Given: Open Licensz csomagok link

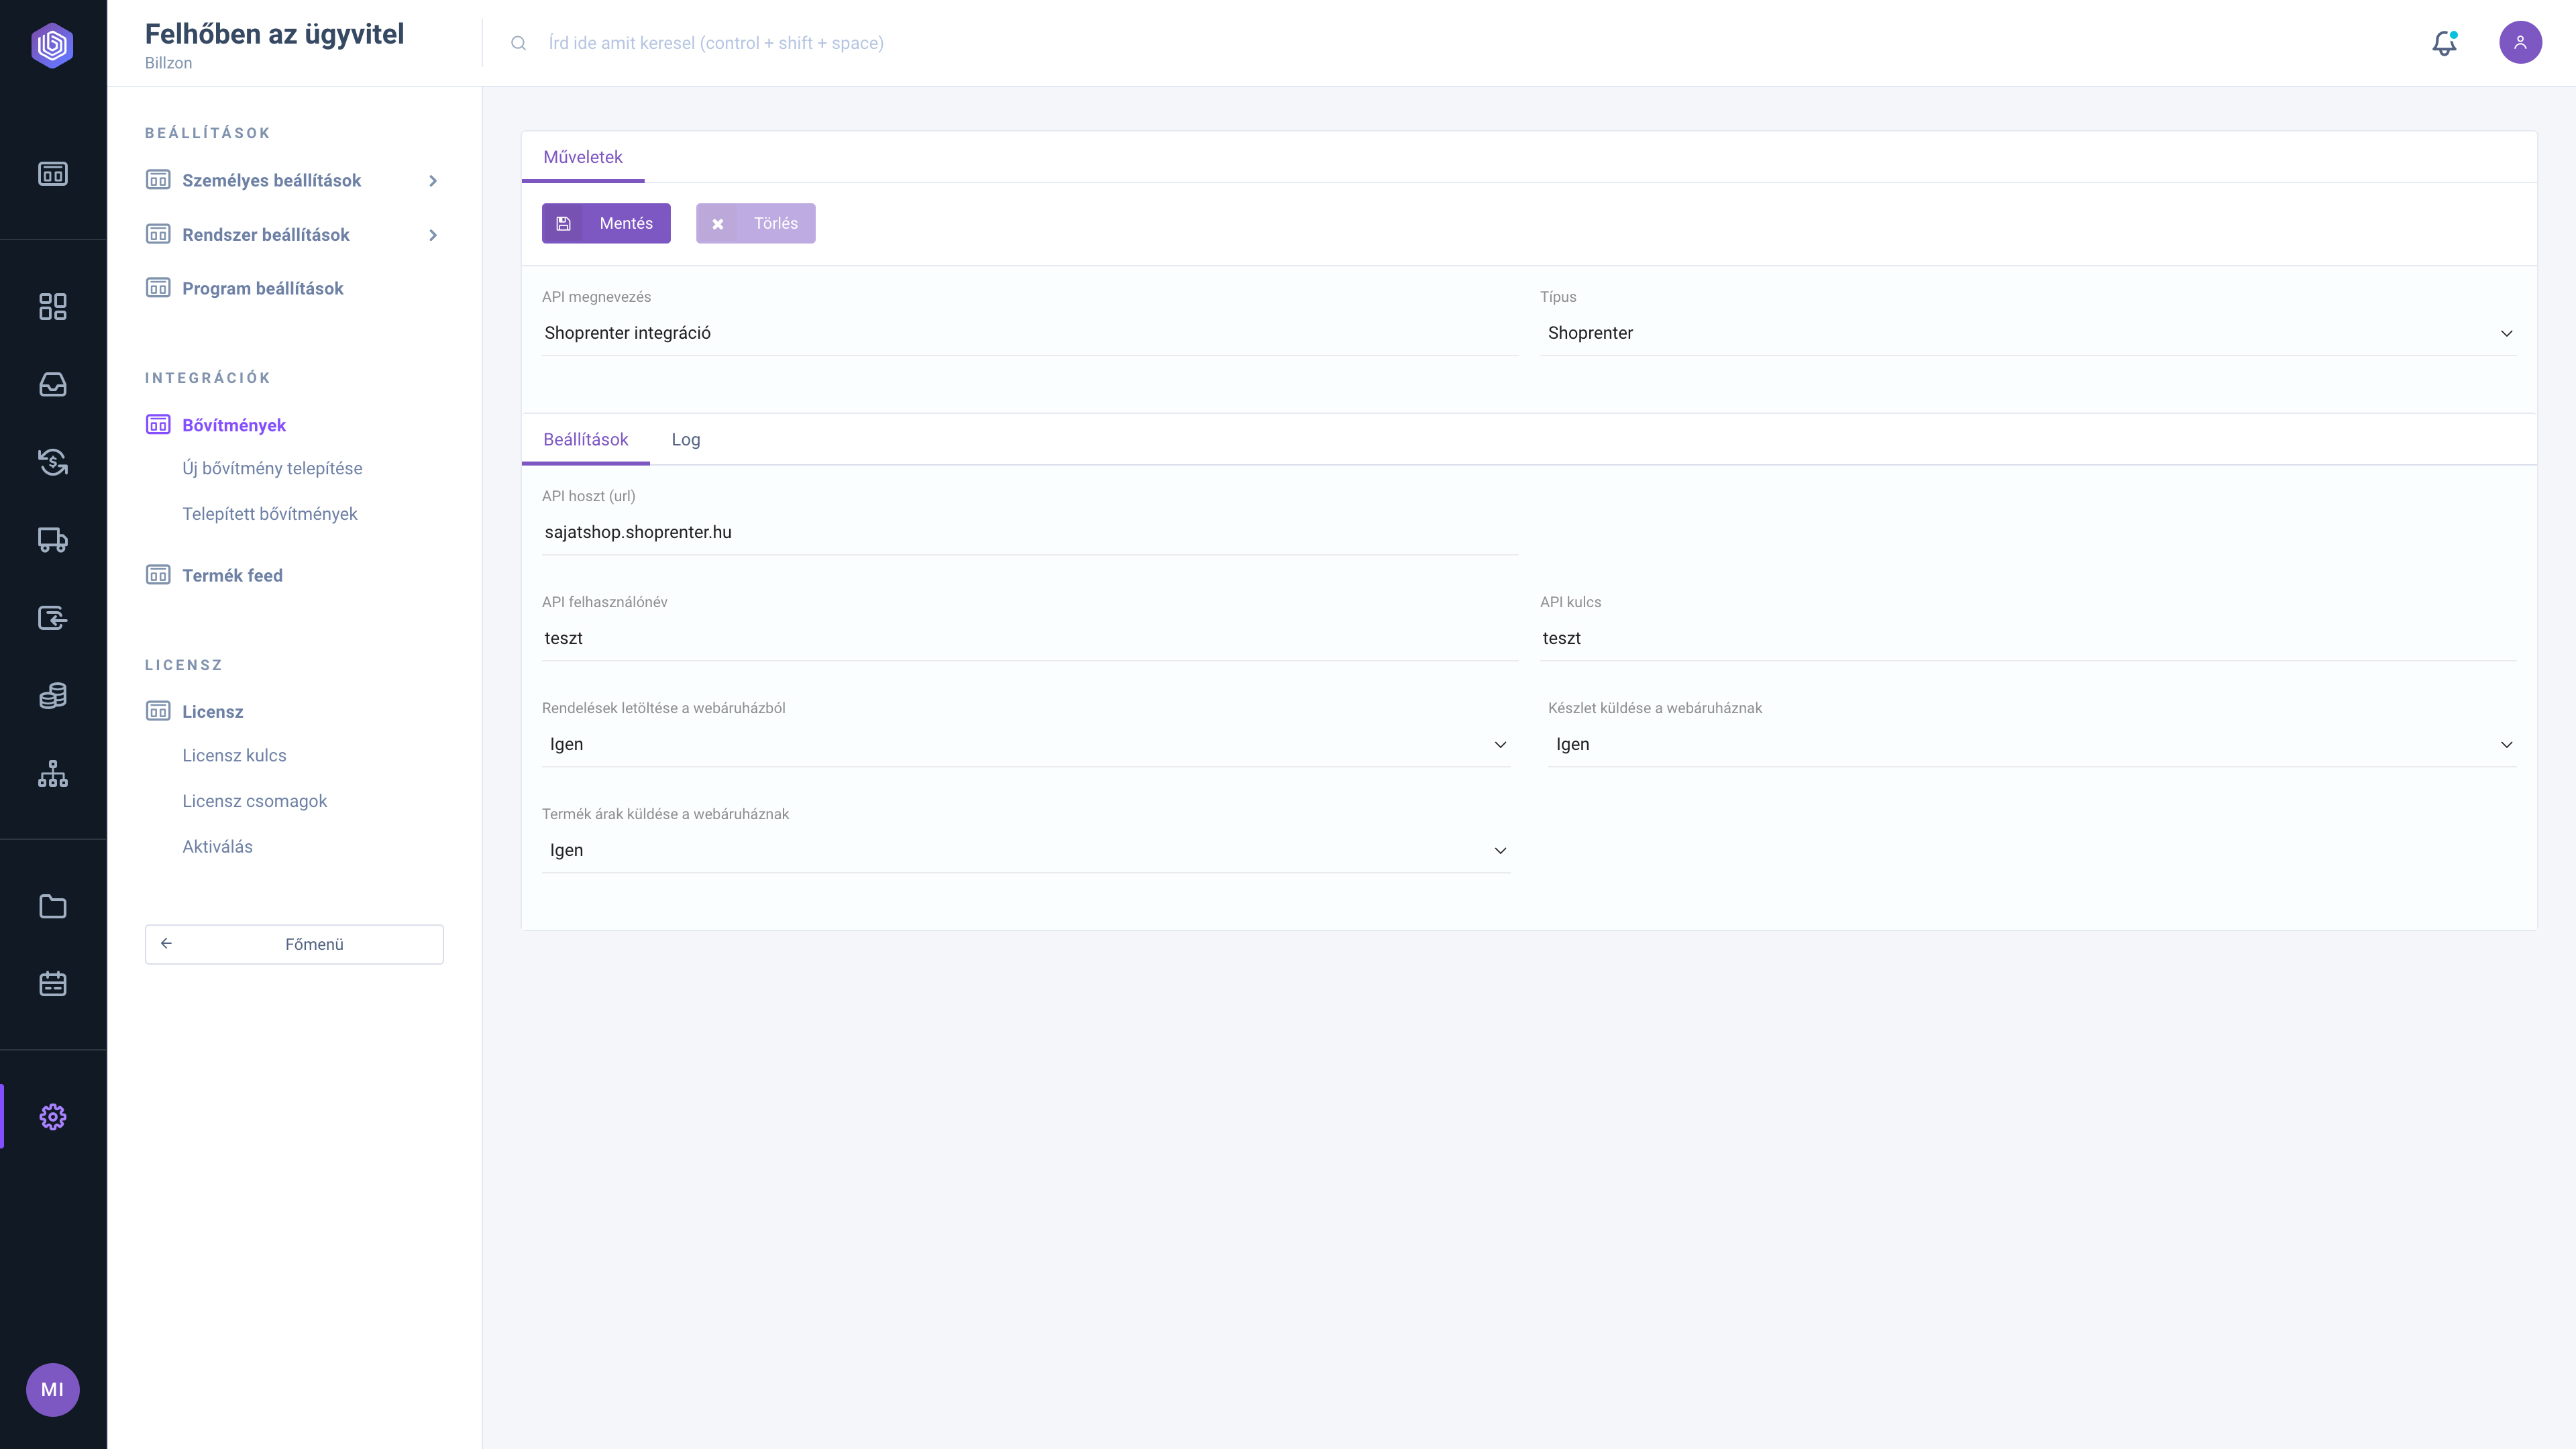Looking at the screenshot, I should (255, 801).
